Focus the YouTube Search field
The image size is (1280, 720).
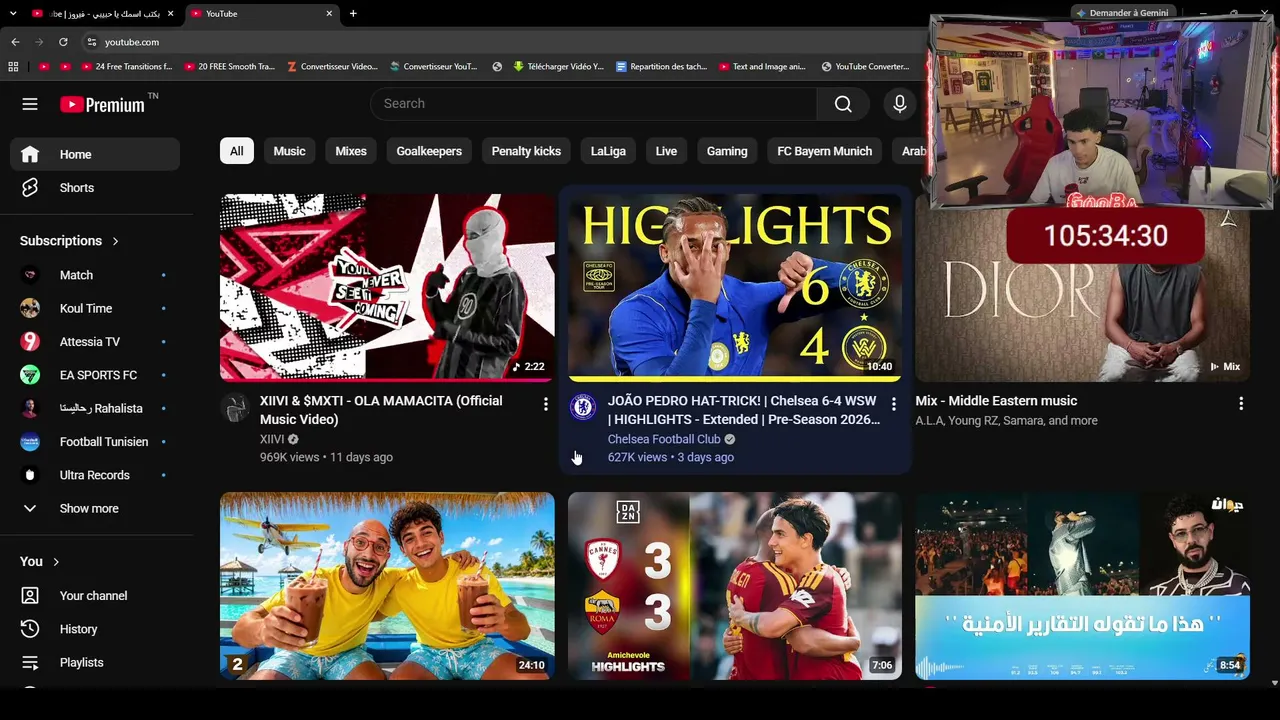[594, 104]
